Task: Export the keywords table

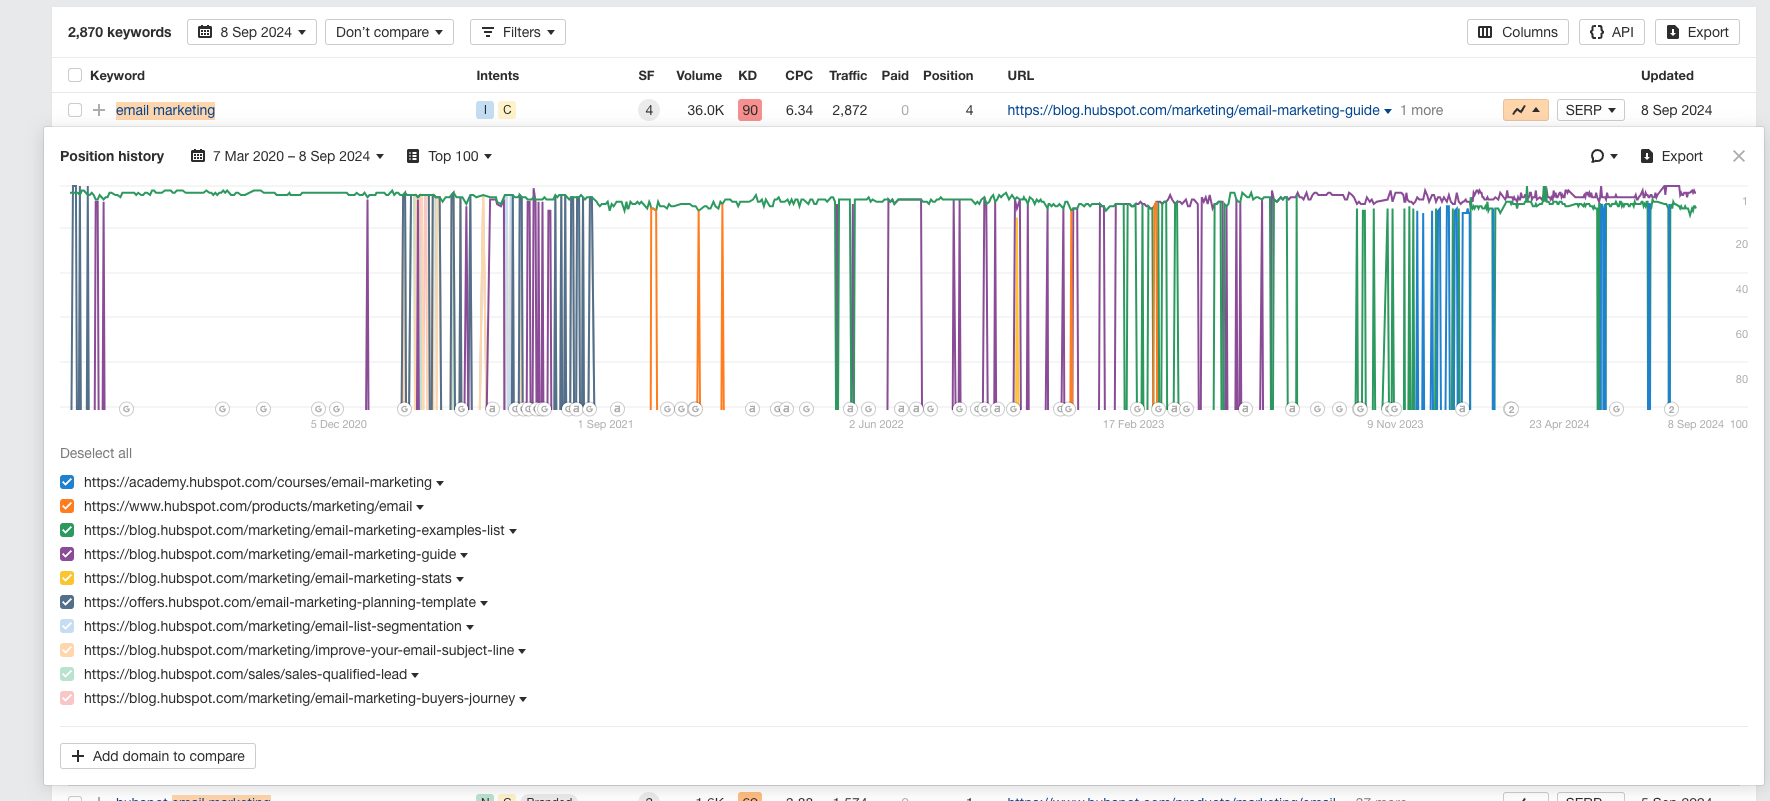Action: point(1698,32)
